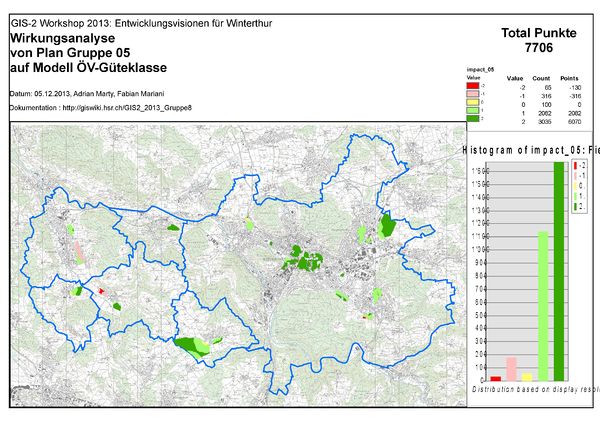
Task: Select the Points column header
Action: pos(568,77)
